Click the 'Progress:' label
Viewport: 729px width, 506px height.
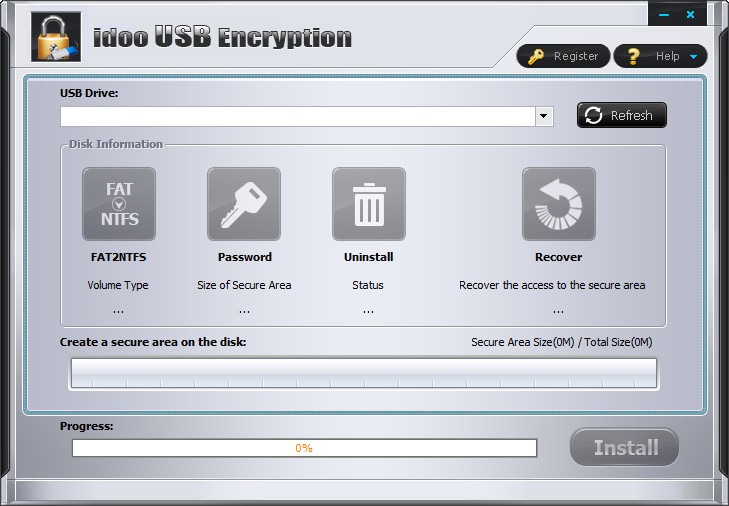coord(86,426)
